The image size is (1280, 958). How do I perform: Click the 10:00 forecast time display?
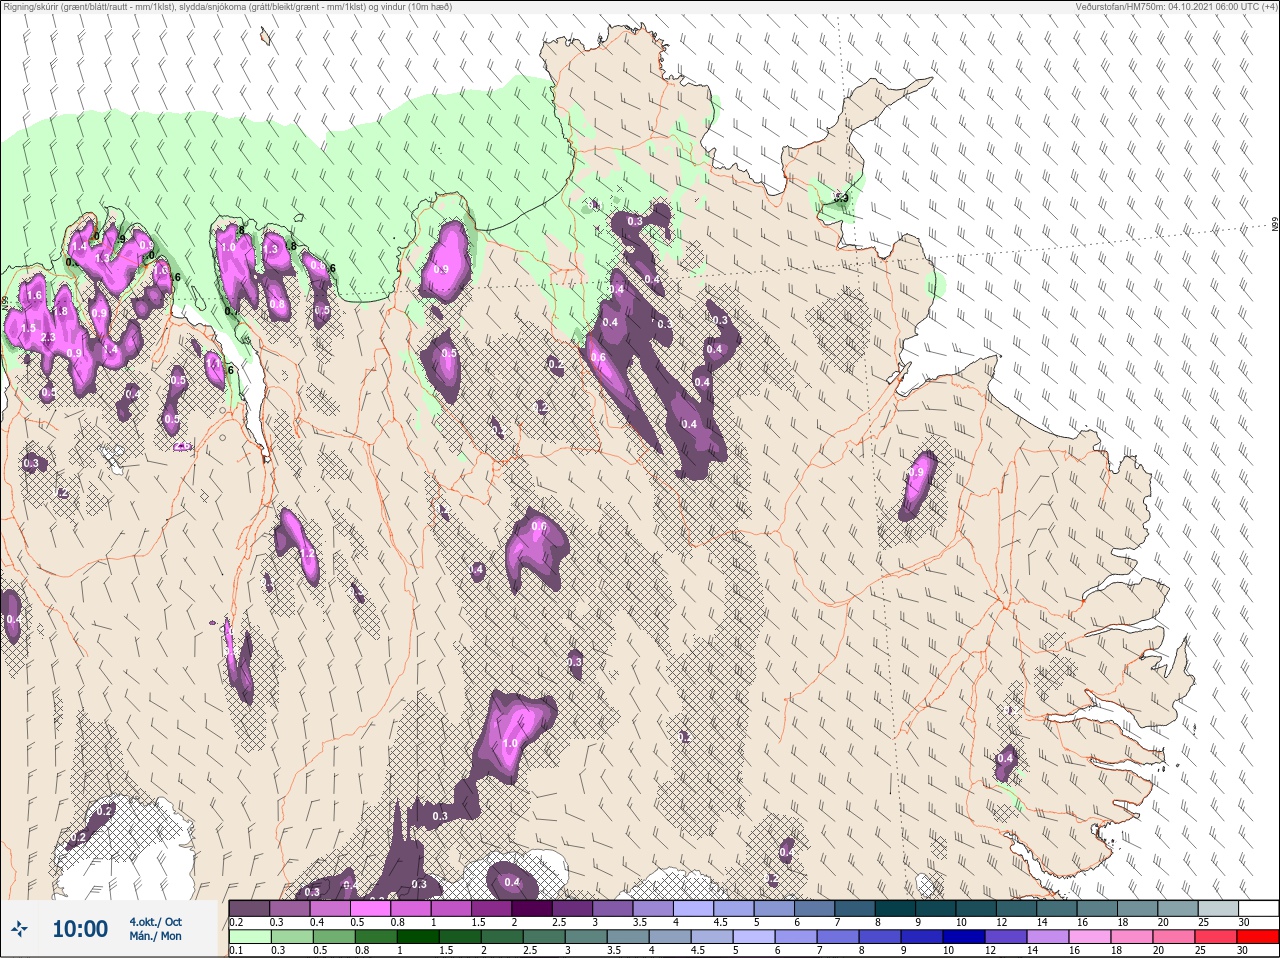pyautogui.click(x=80, y=929)
